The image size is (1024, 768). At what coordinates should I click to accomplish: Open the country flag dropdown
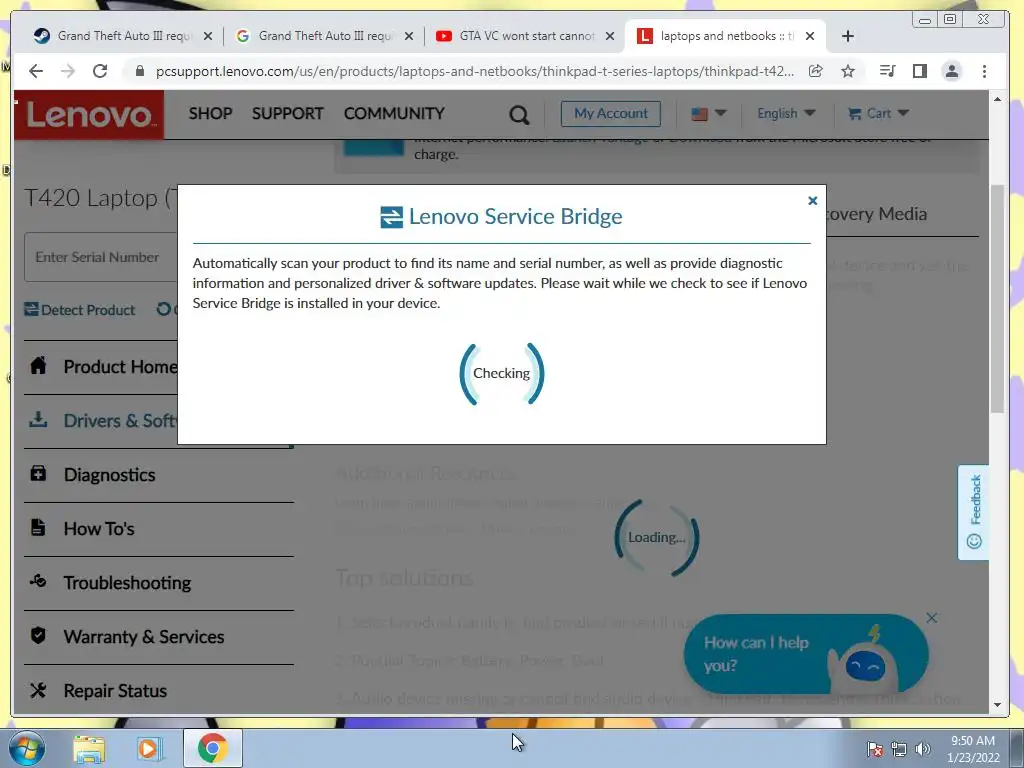(x=709, y=114)
